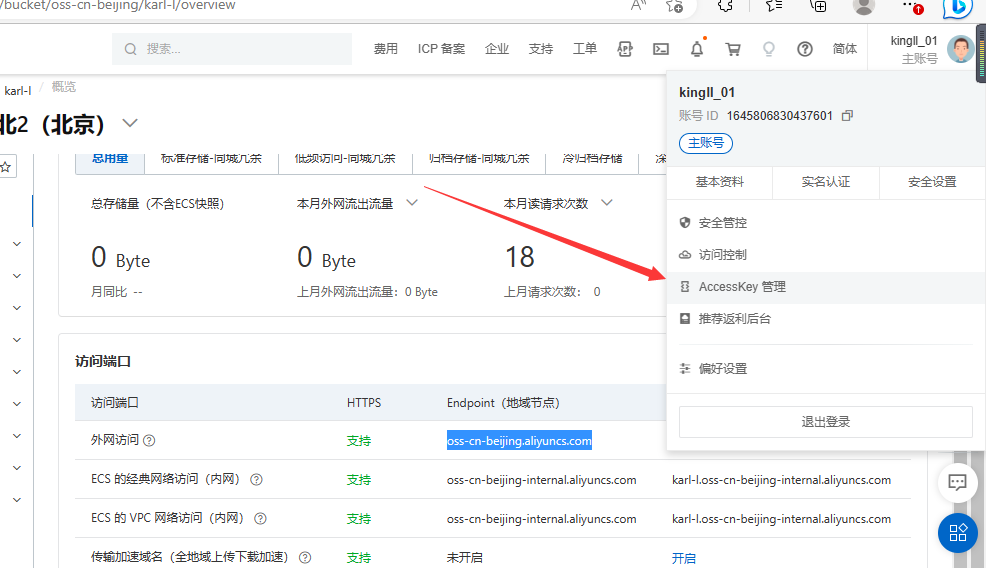Click the user avatar picture

pos(960,49)
